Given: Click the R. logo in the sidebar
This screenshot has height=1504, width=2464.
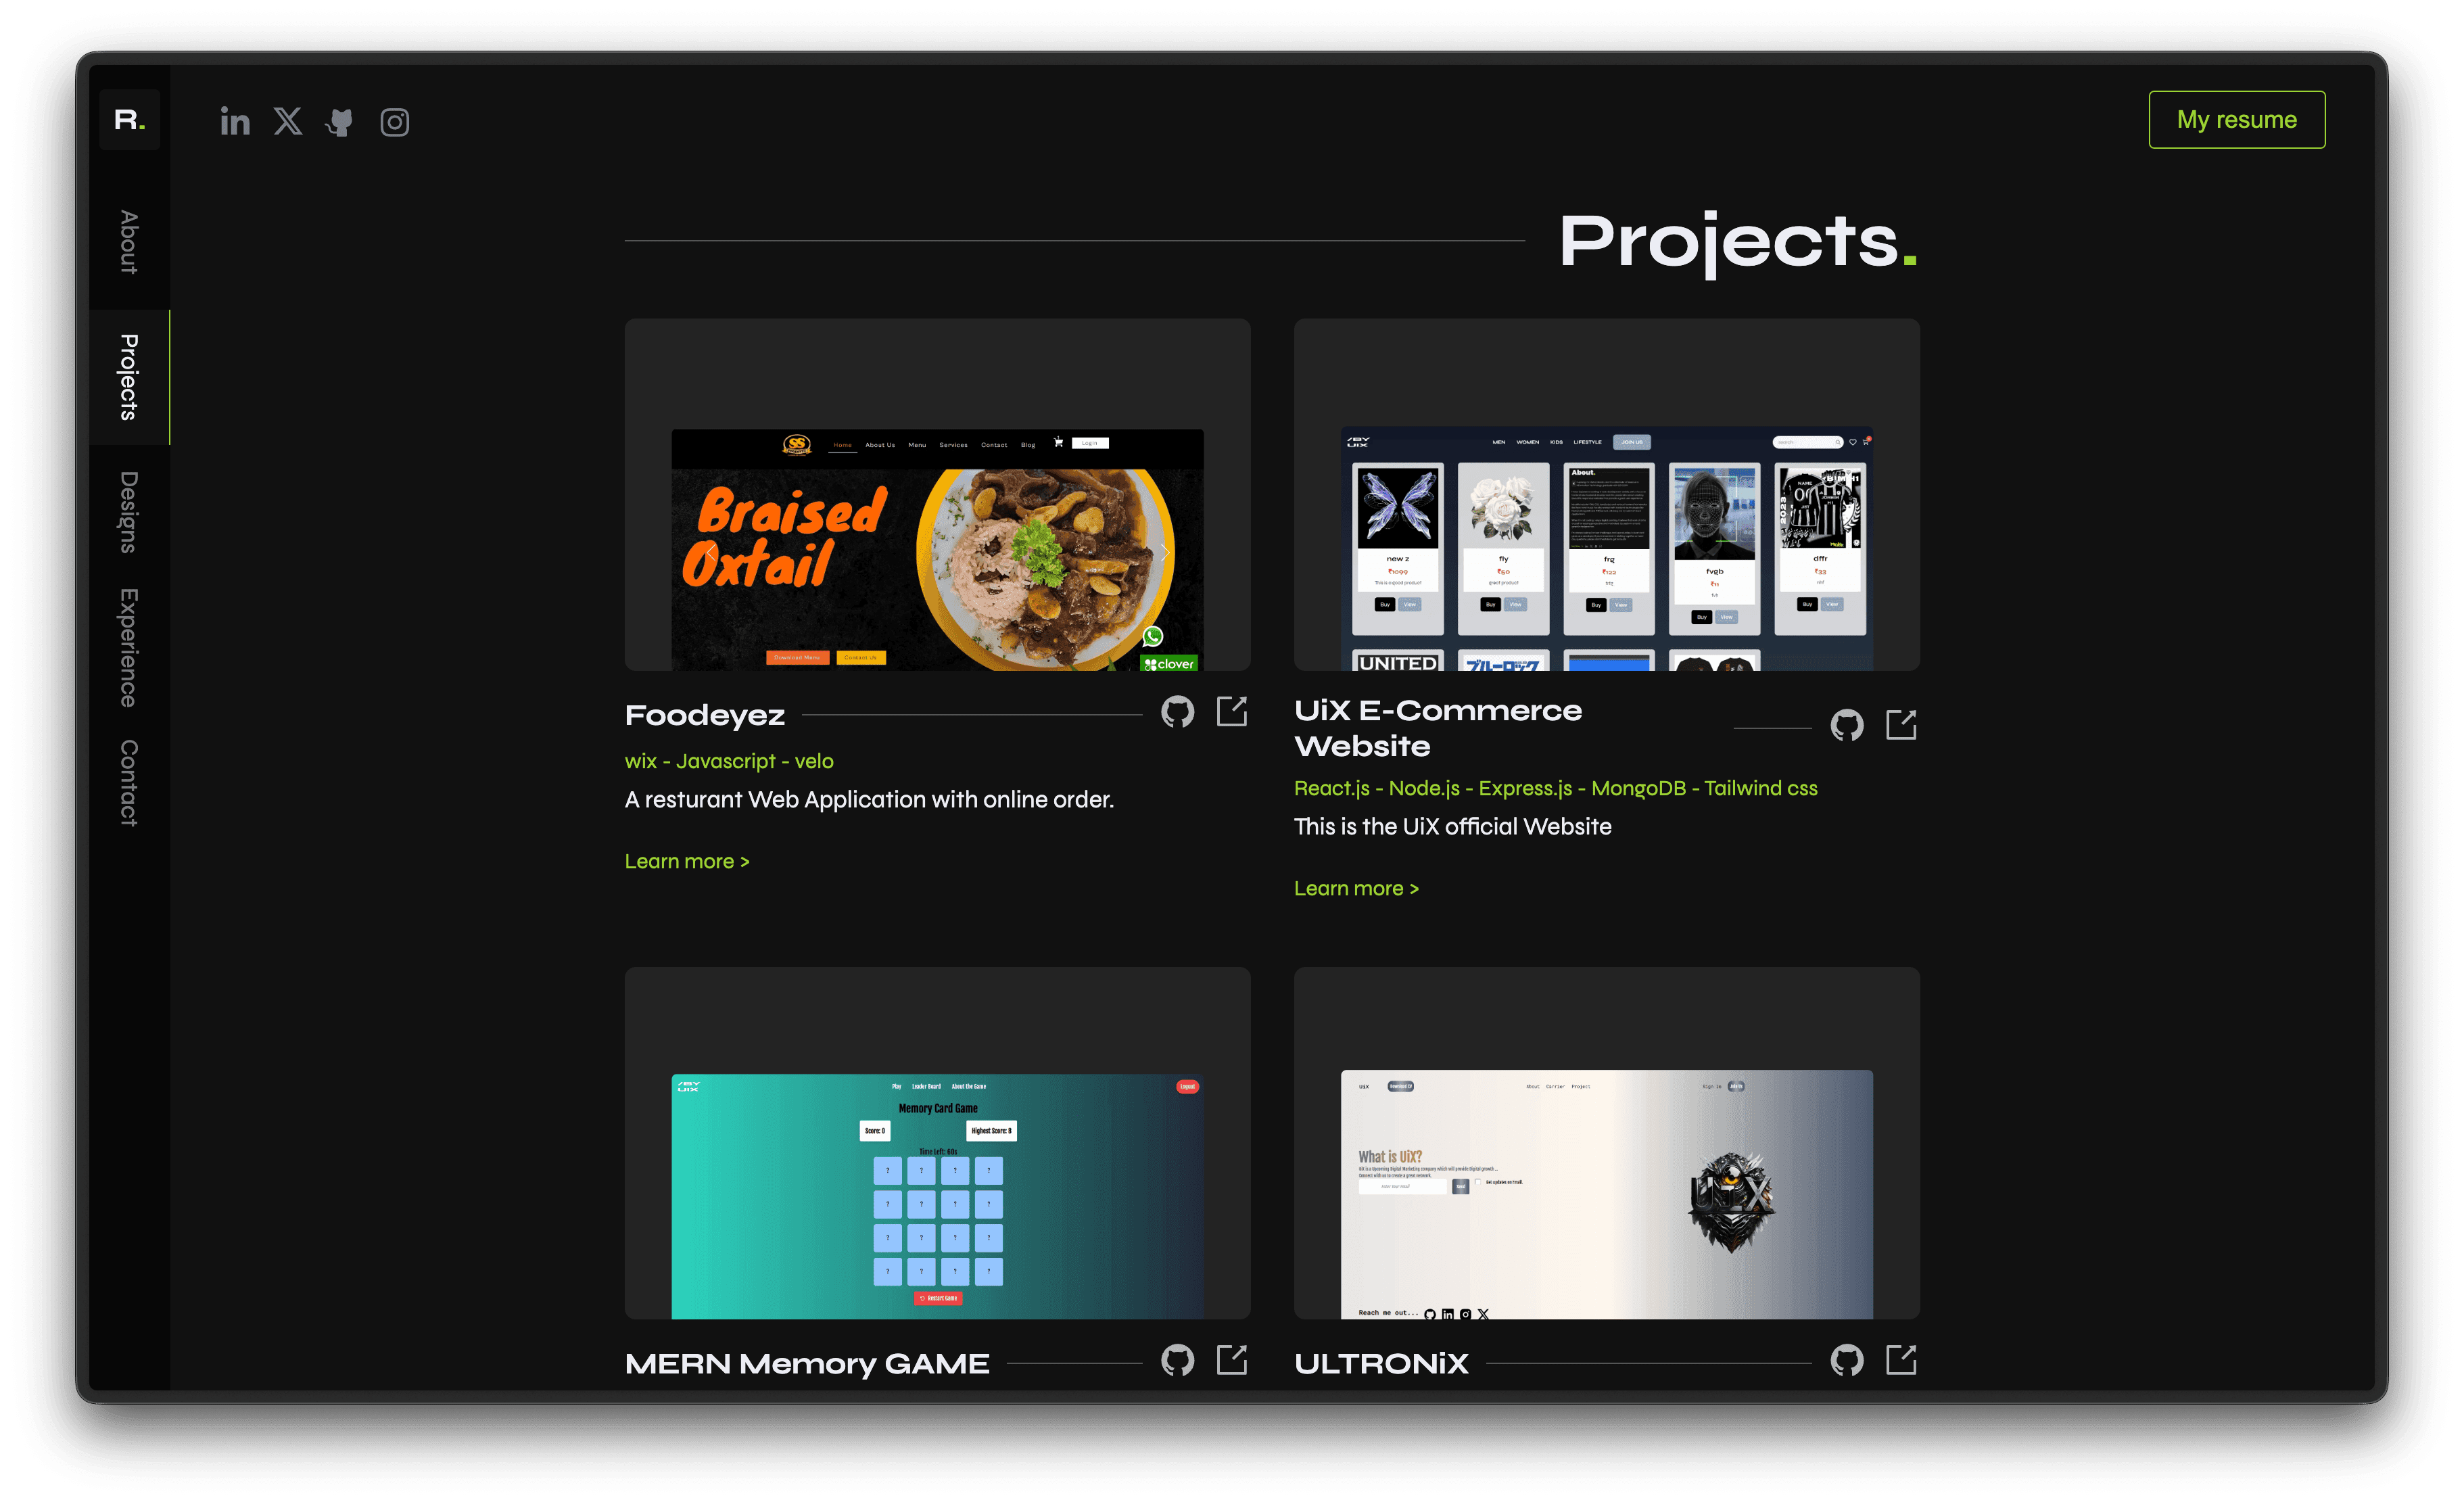Looking at the screenshot, I should pos(130,120).
